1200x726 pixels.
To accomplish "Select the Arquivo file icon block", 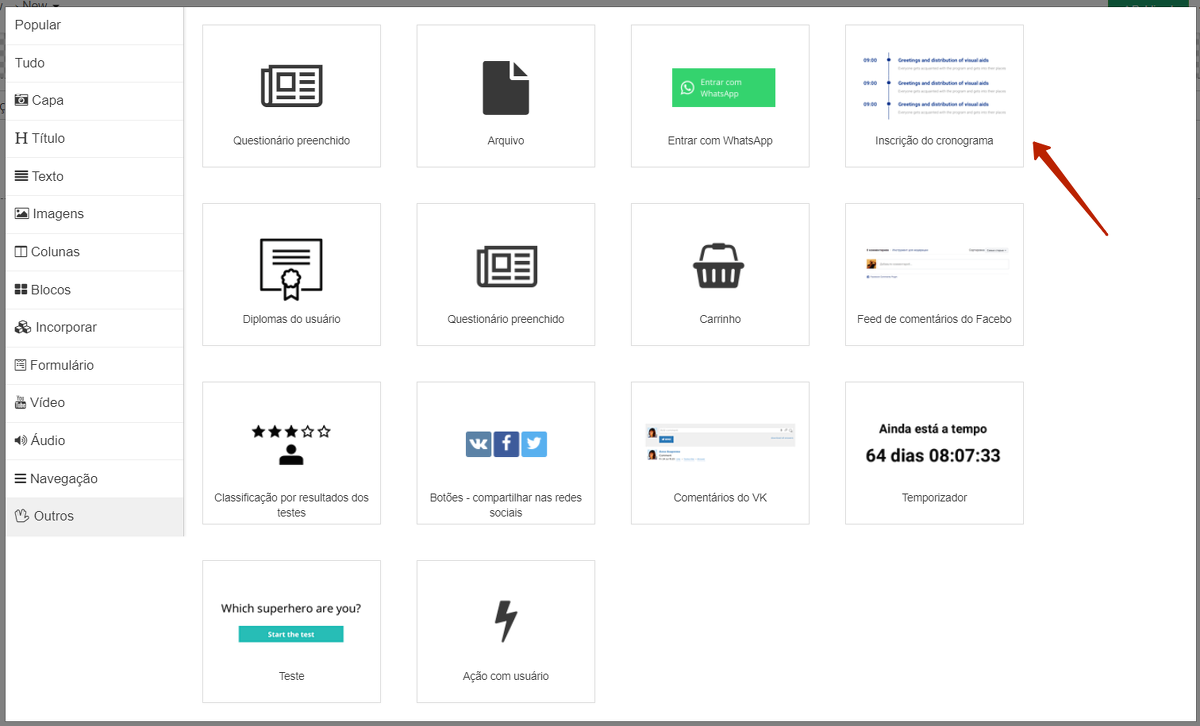I will (505, 96).
